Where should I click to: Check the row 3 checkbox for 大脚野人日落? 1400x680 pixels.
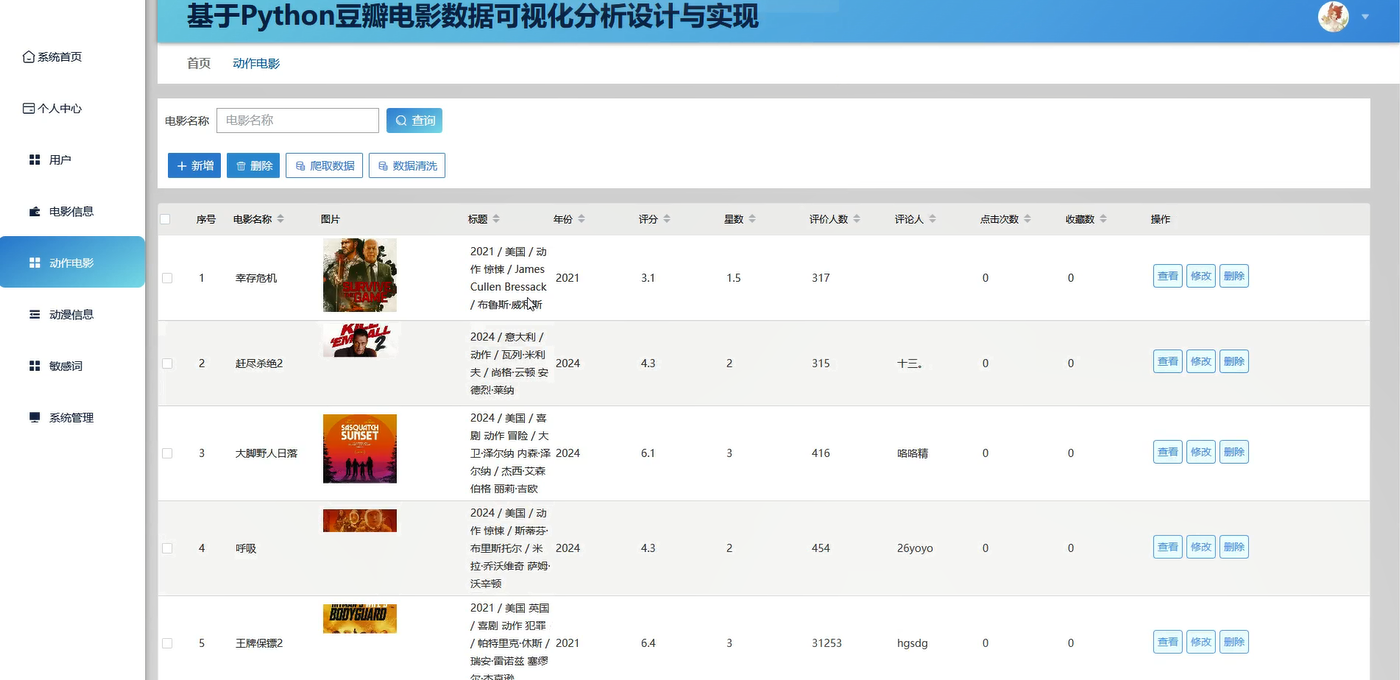167,453
